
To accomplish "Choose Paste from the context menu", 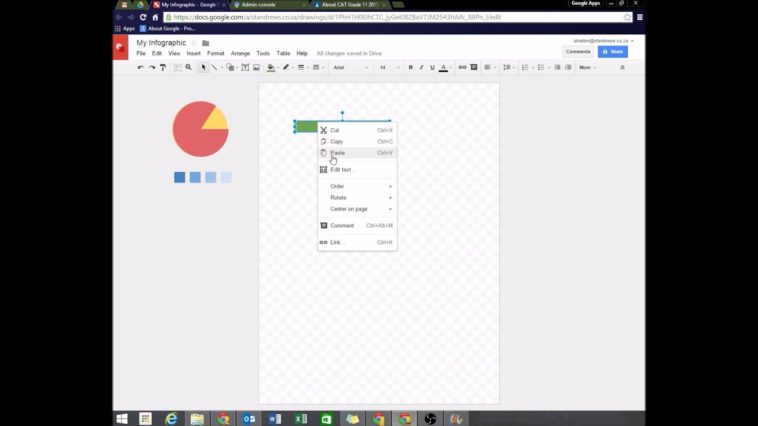I will pos(337,153).
